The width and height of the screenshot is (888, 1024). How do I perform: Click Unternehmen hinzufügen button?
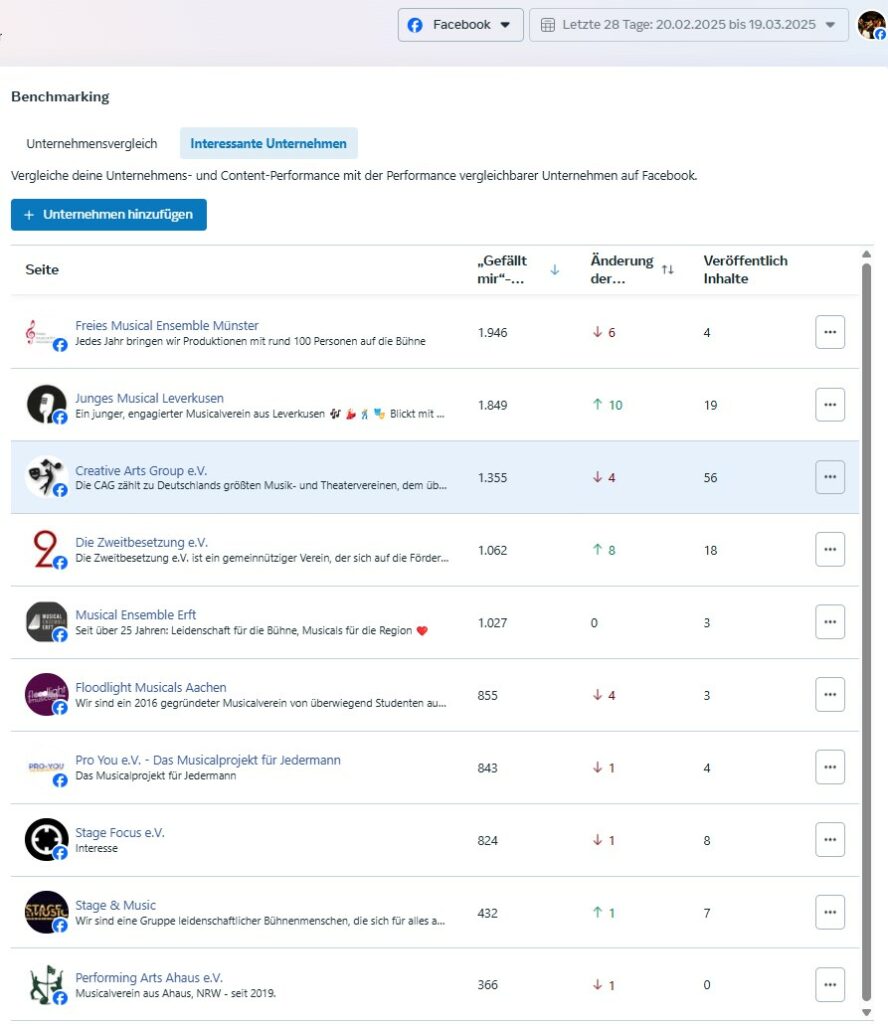[x=109, y=214]
